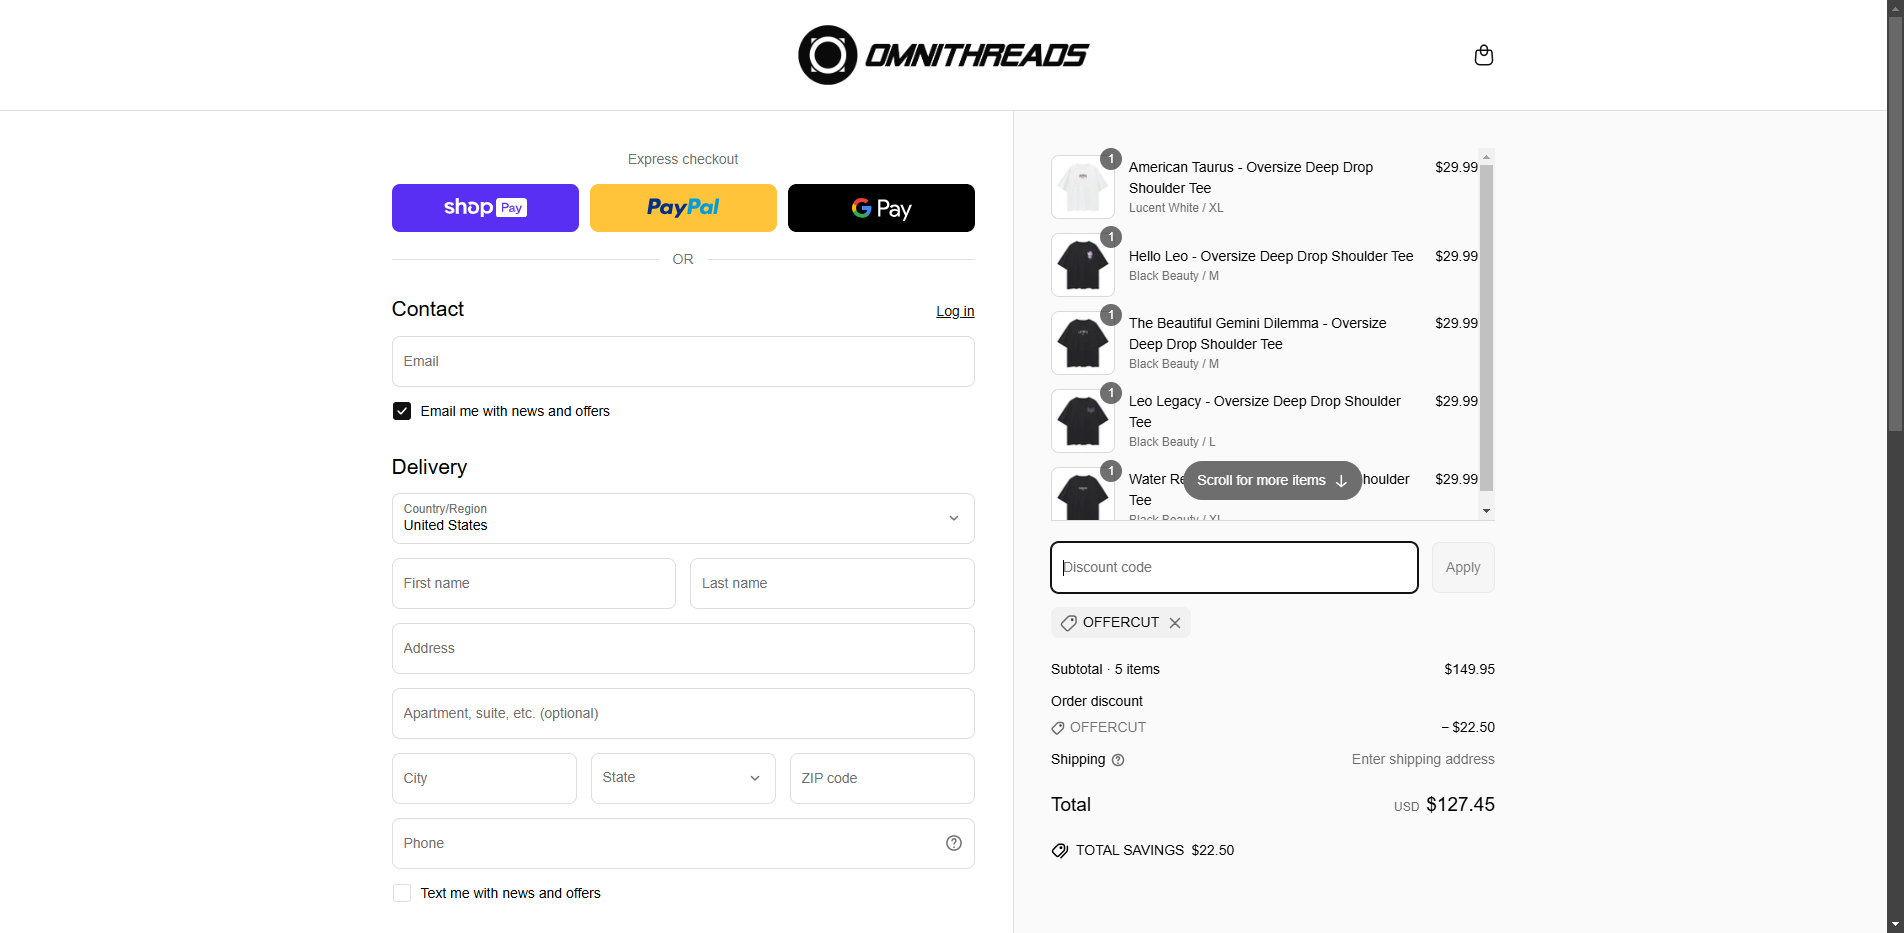Click the Omnithreads logo
Screen dimensions: 1904x933
tap(943, 55)
